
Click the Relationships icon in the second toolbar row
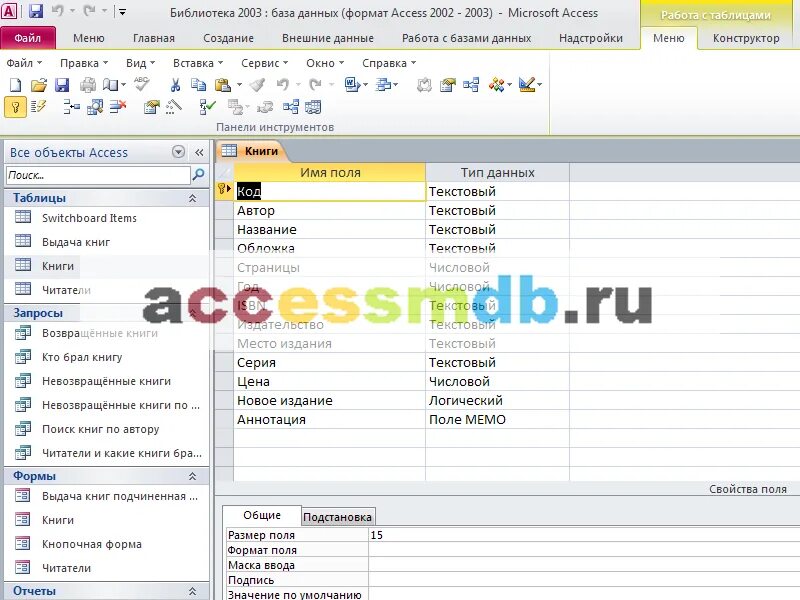tap(291, 107)
